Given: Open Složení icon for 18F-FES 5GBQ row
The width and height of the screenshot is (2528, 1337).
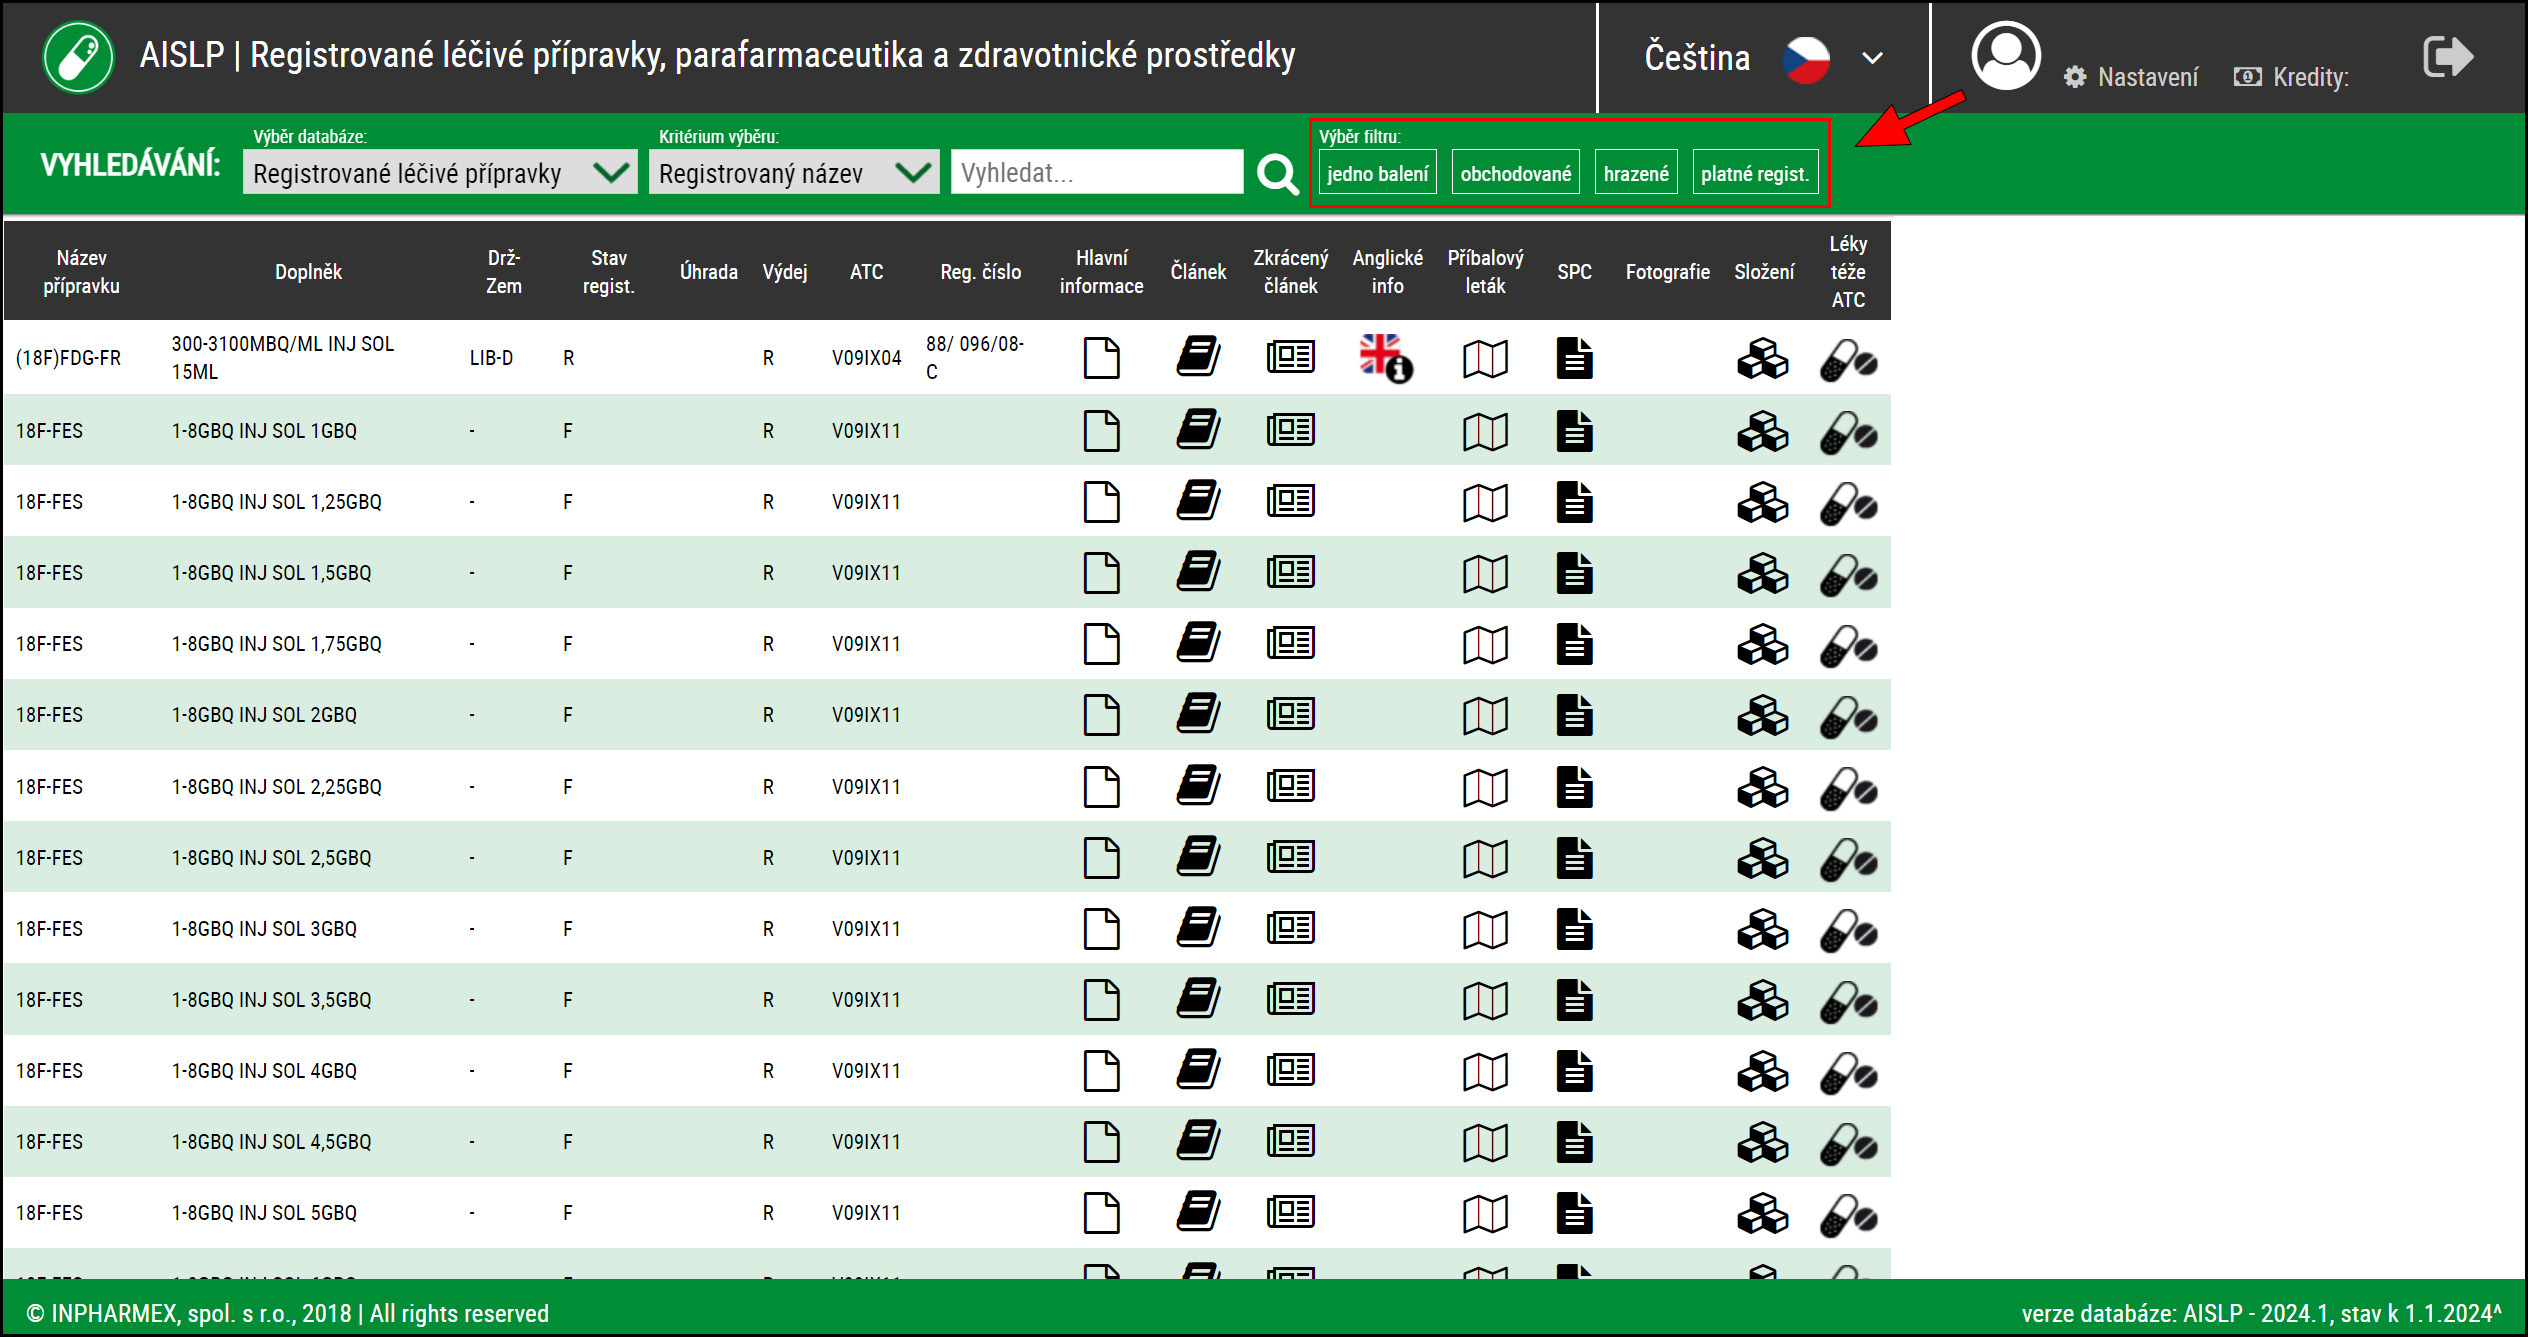Looking at the screenshot, I should point(1762,1213).
